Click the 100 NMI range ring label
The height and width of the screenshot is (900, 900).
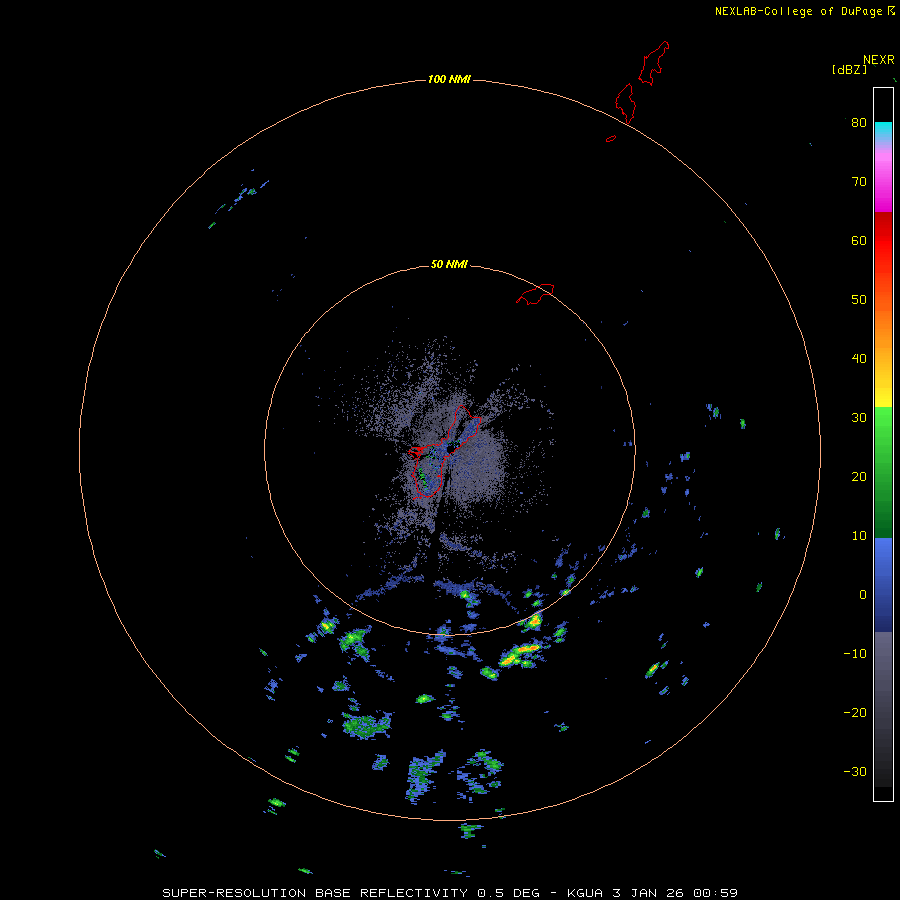coord(449,79)
